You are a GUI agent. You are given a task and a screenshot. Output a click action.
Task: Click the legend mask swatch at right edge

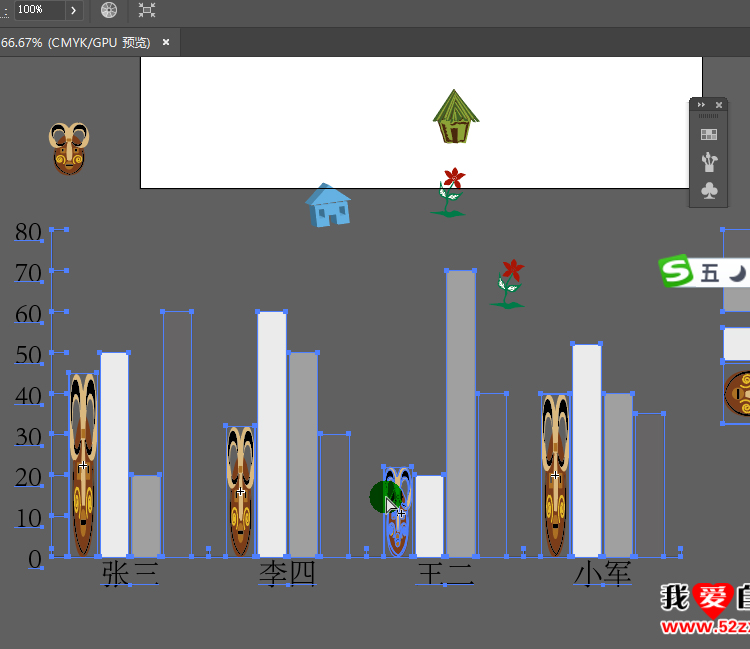click(x=737, y=394)
